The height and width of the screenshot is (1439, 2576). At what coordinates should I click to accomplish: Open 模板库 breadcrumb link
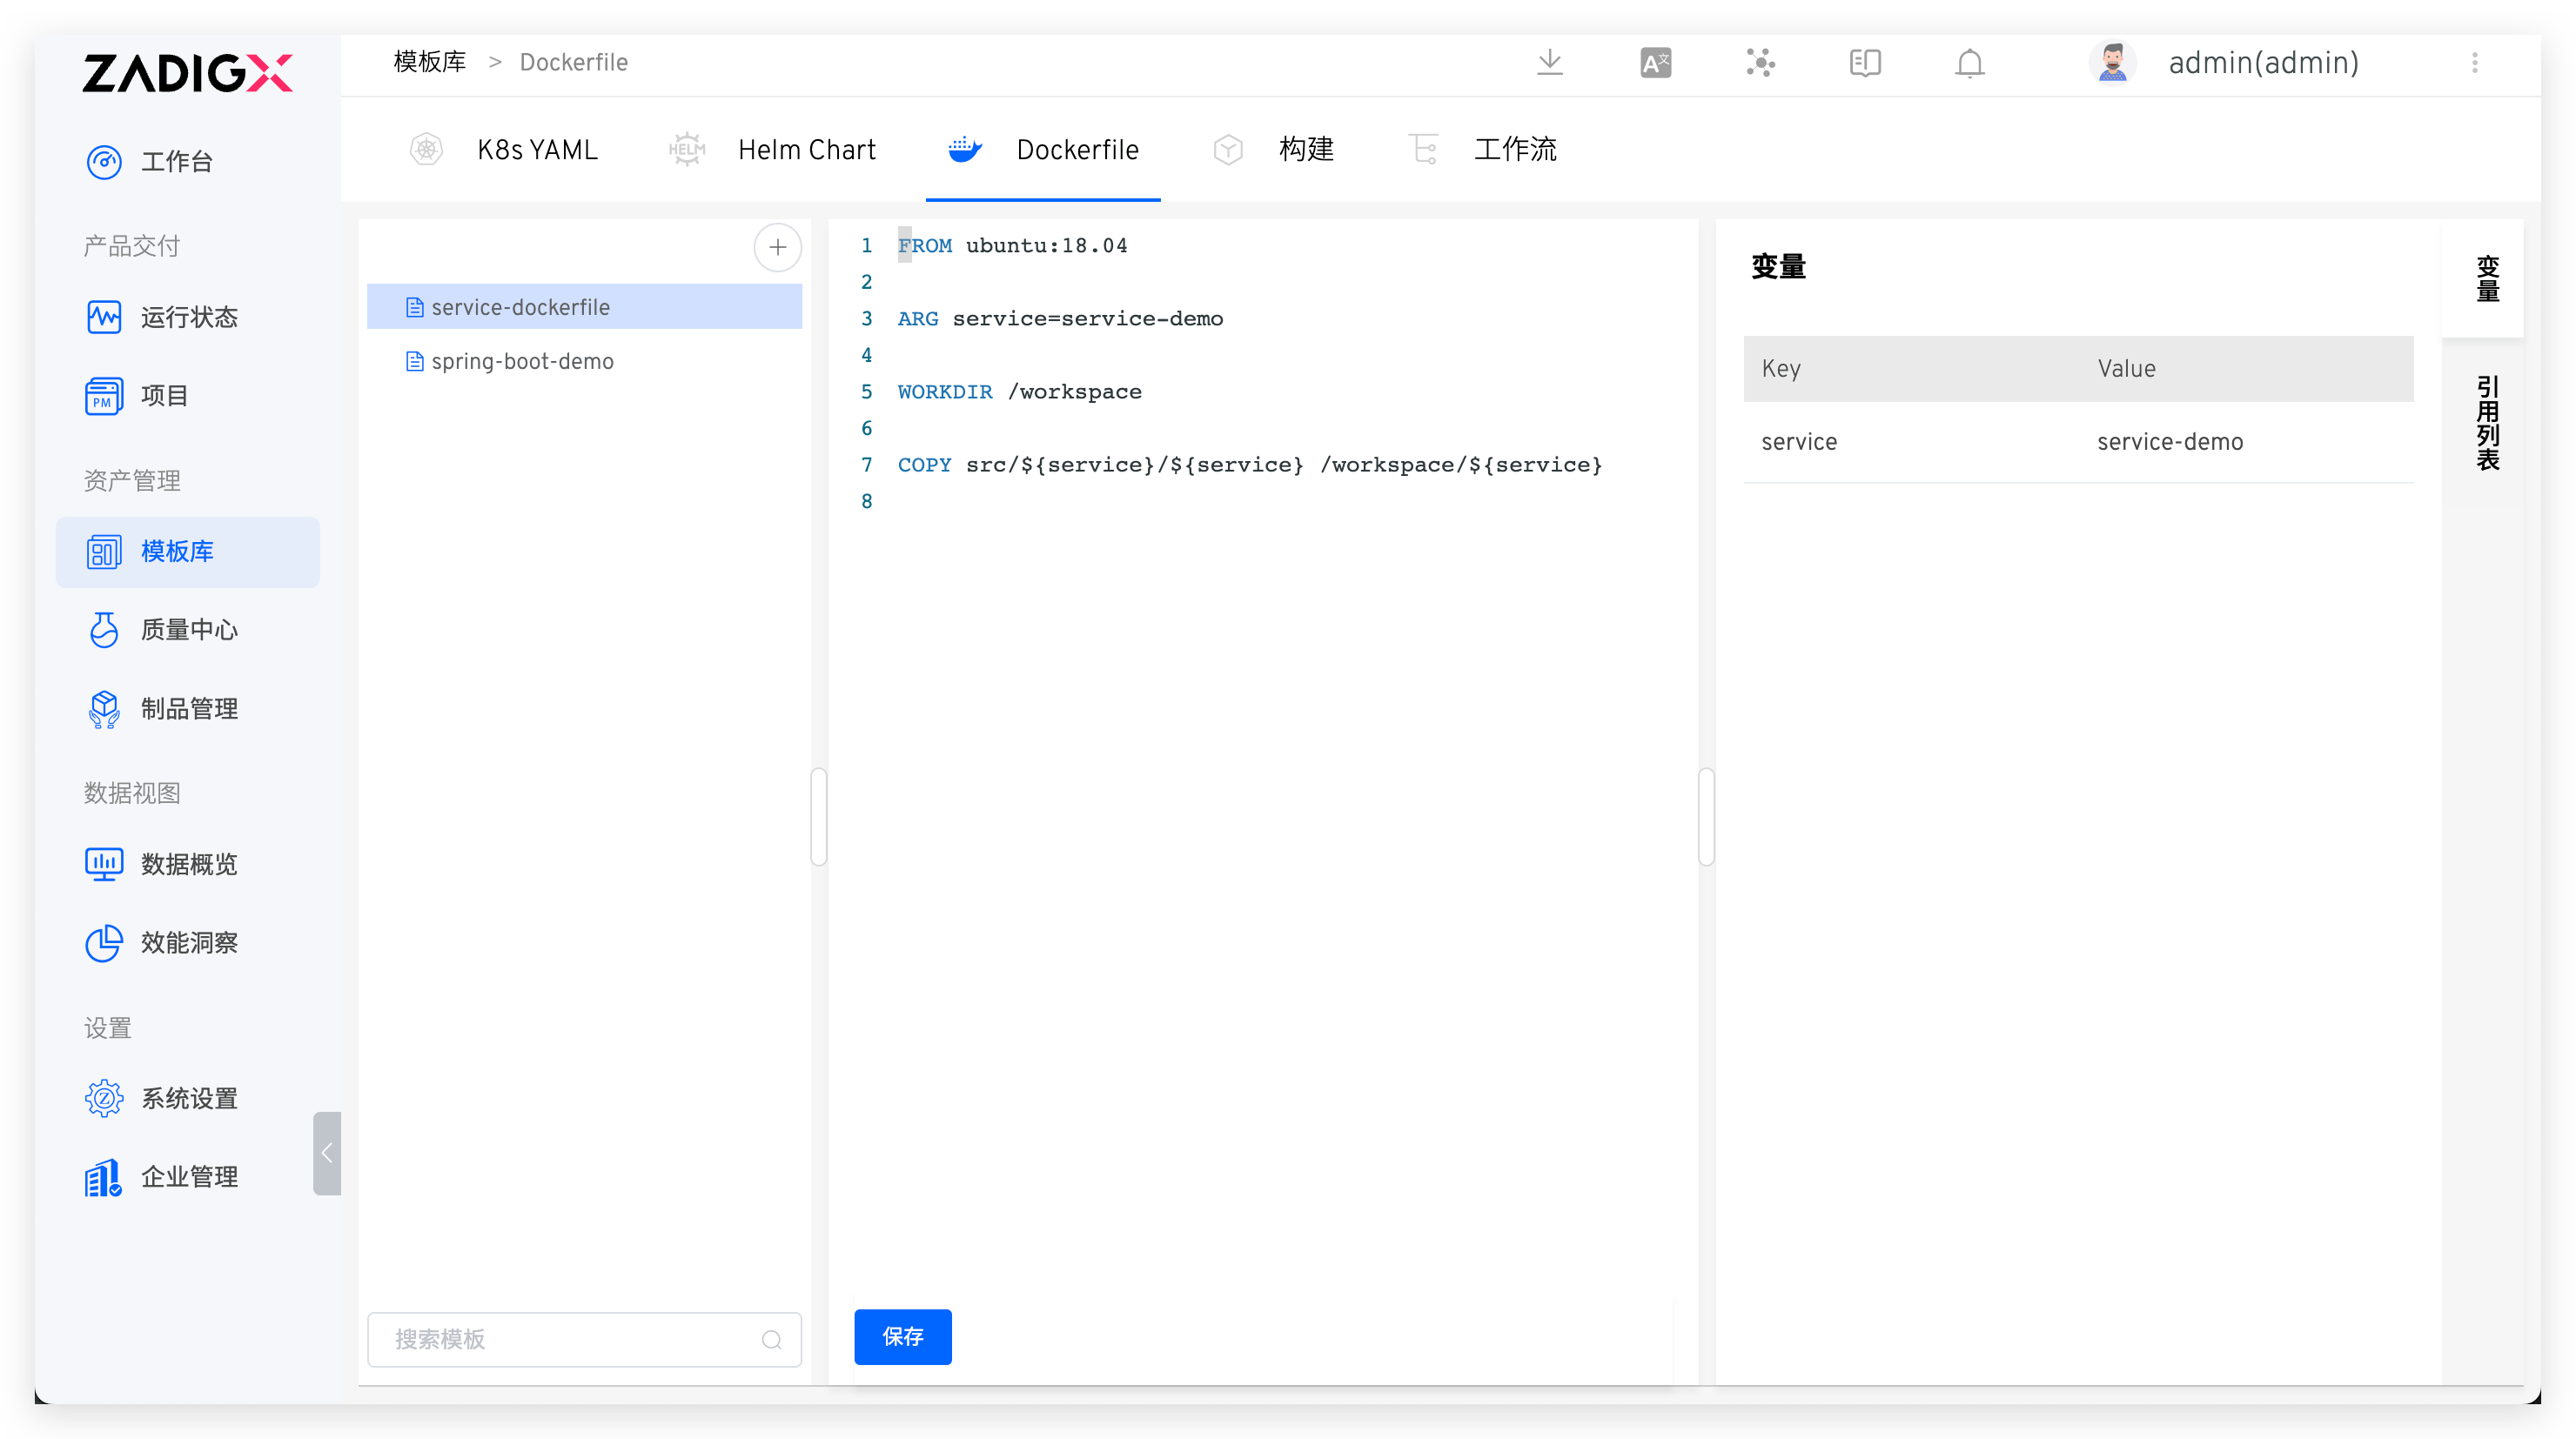429,61
